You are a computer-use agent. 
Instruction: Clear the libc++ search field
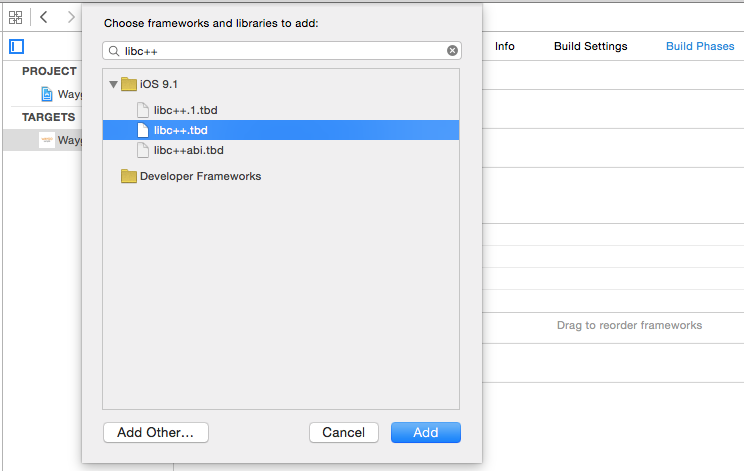coord(452,50)
